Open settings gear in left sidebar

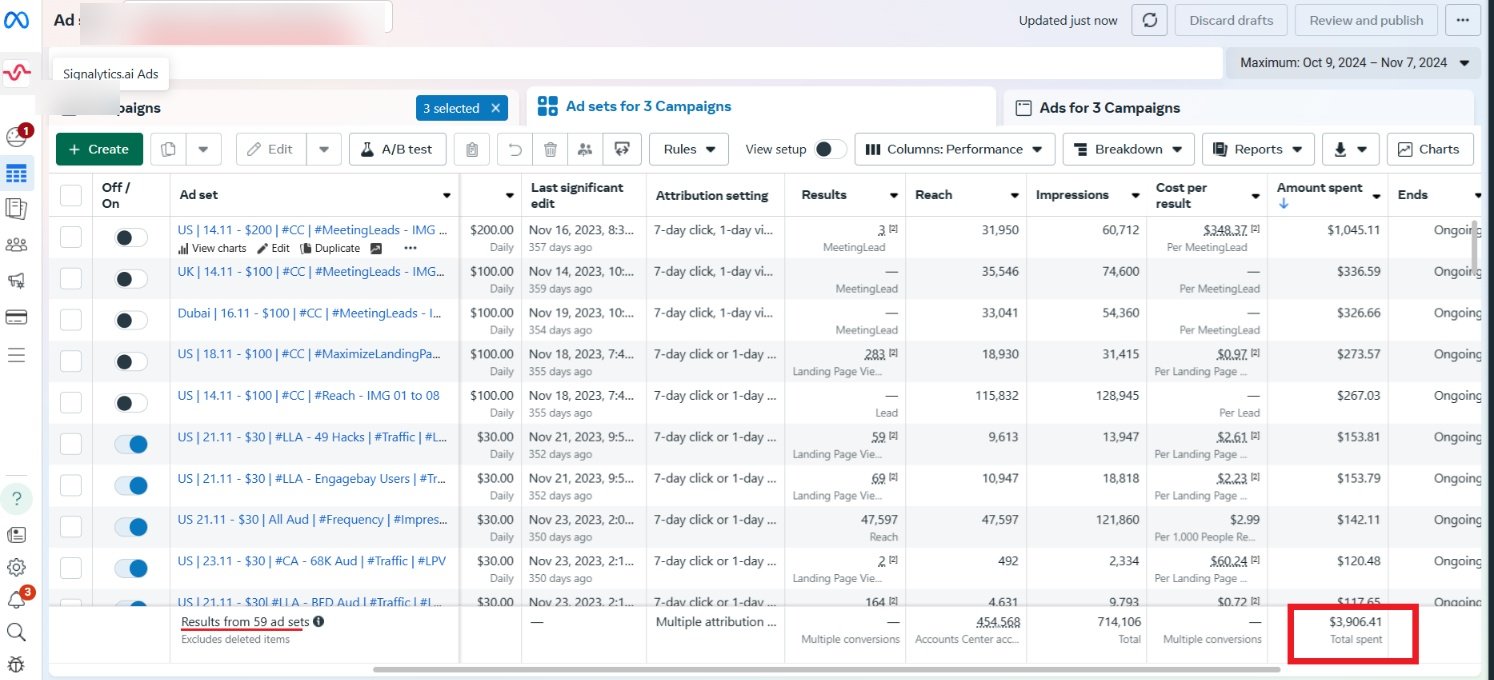[x=16, y=567]
